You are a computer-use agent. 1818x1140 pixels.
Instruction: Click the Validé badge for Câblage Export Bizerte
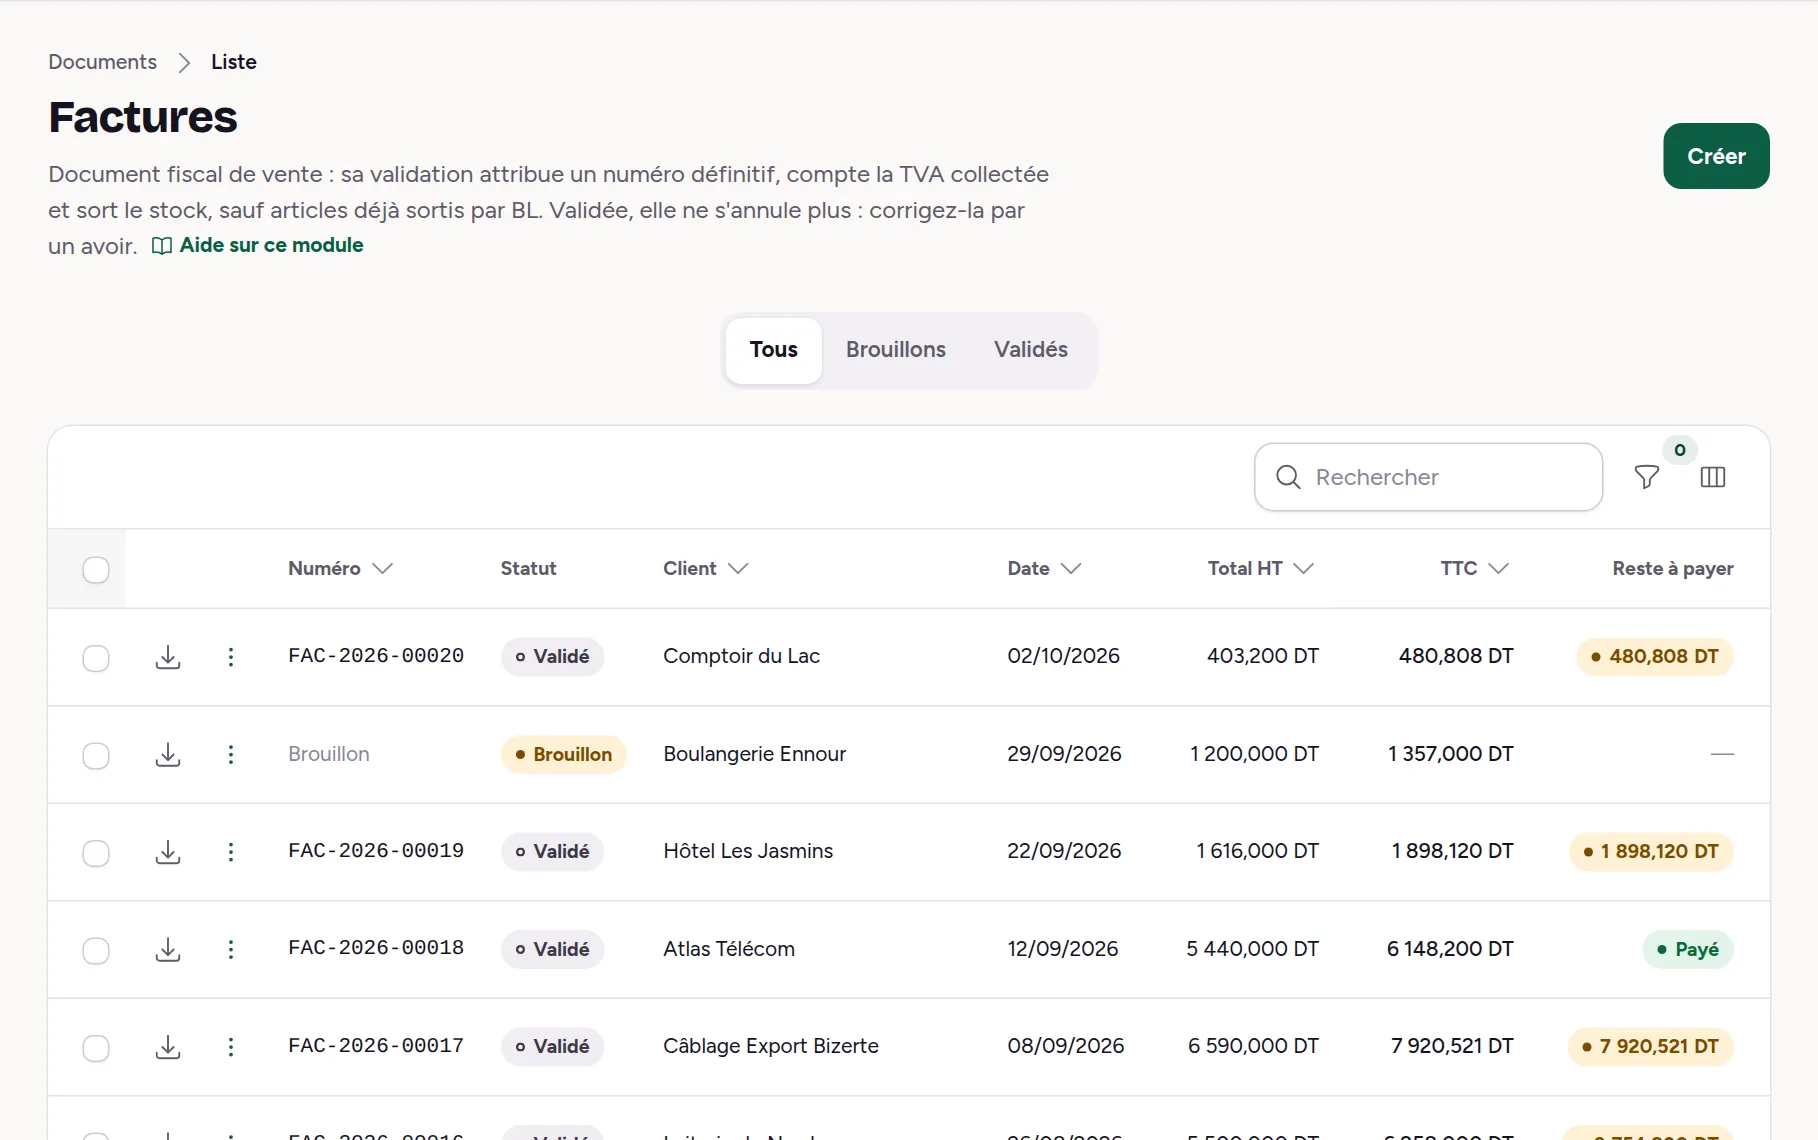[x=552, y=1047]
